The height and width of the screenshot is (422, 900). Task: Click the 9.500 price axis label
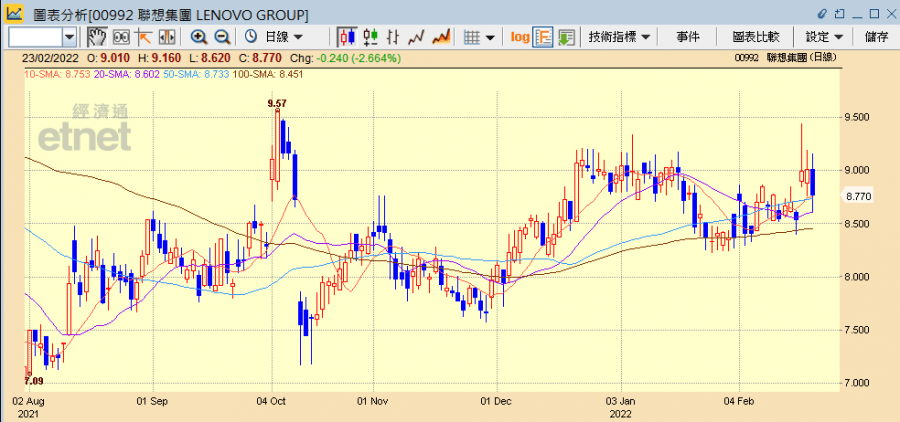pyautogui.click(x=858, y=117)
